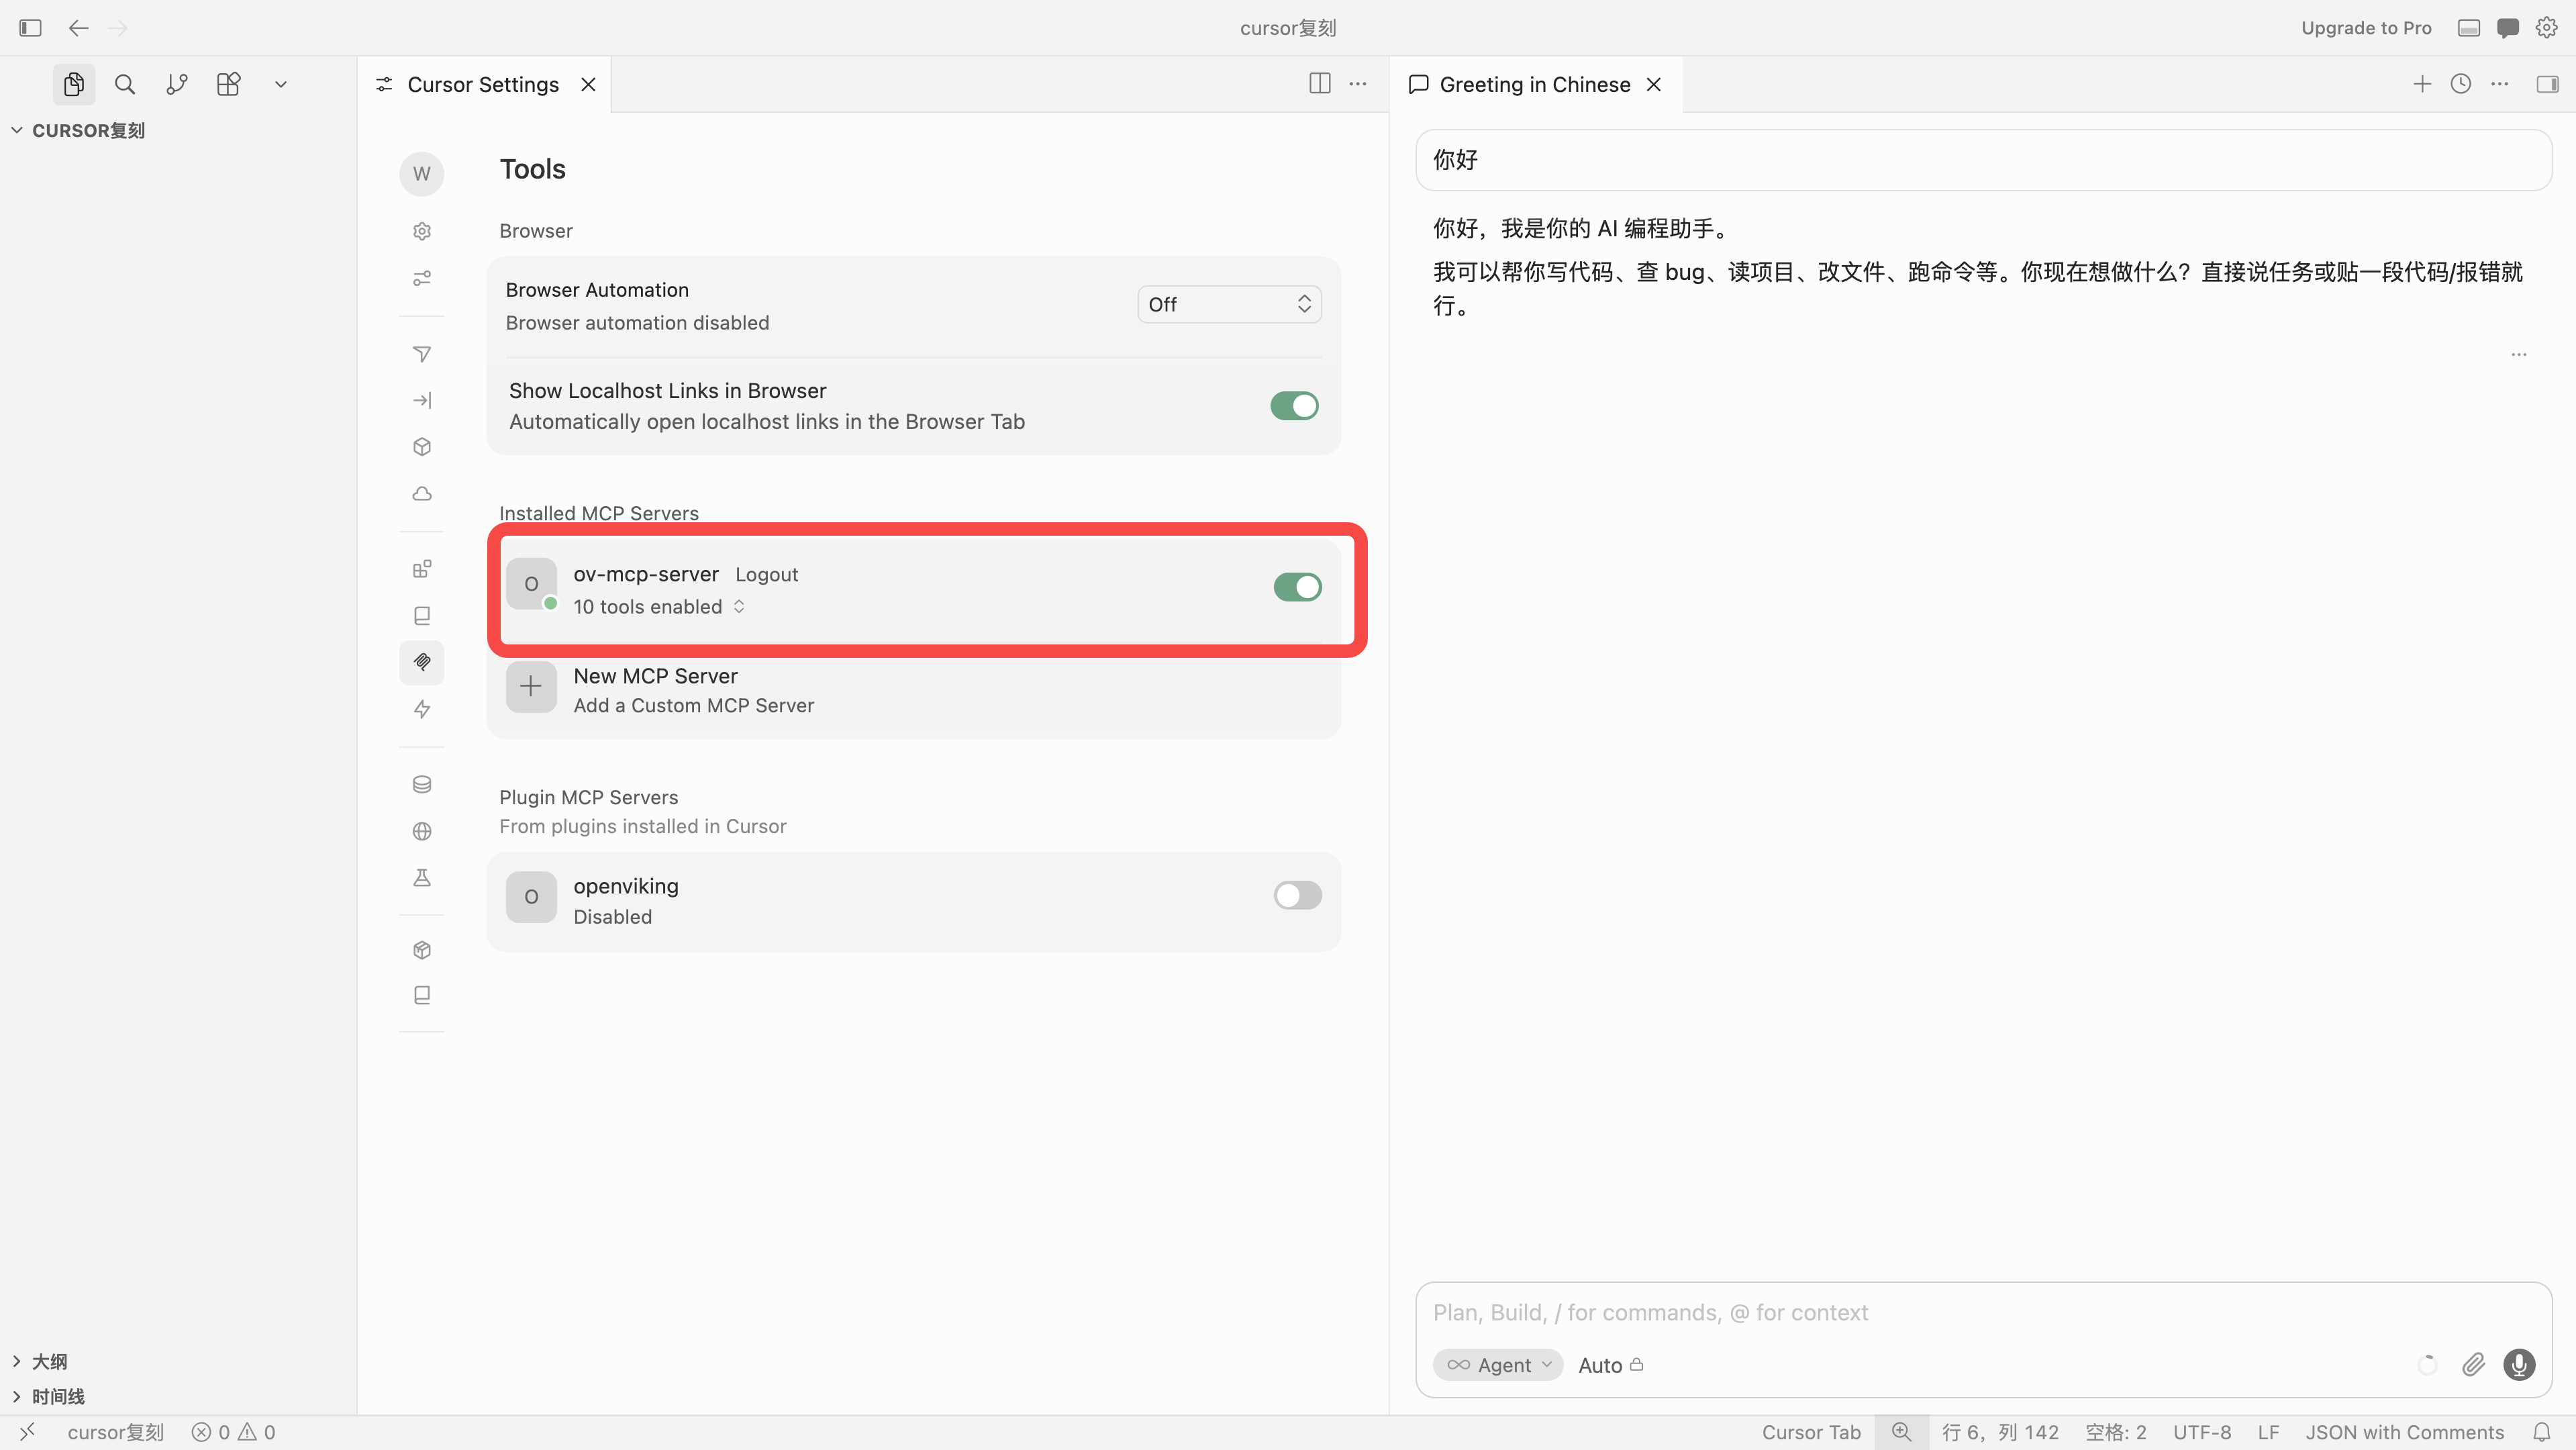Open the upper book settings section icon
Viewport: 2576px width, 1450px height.
pos(422,616)
